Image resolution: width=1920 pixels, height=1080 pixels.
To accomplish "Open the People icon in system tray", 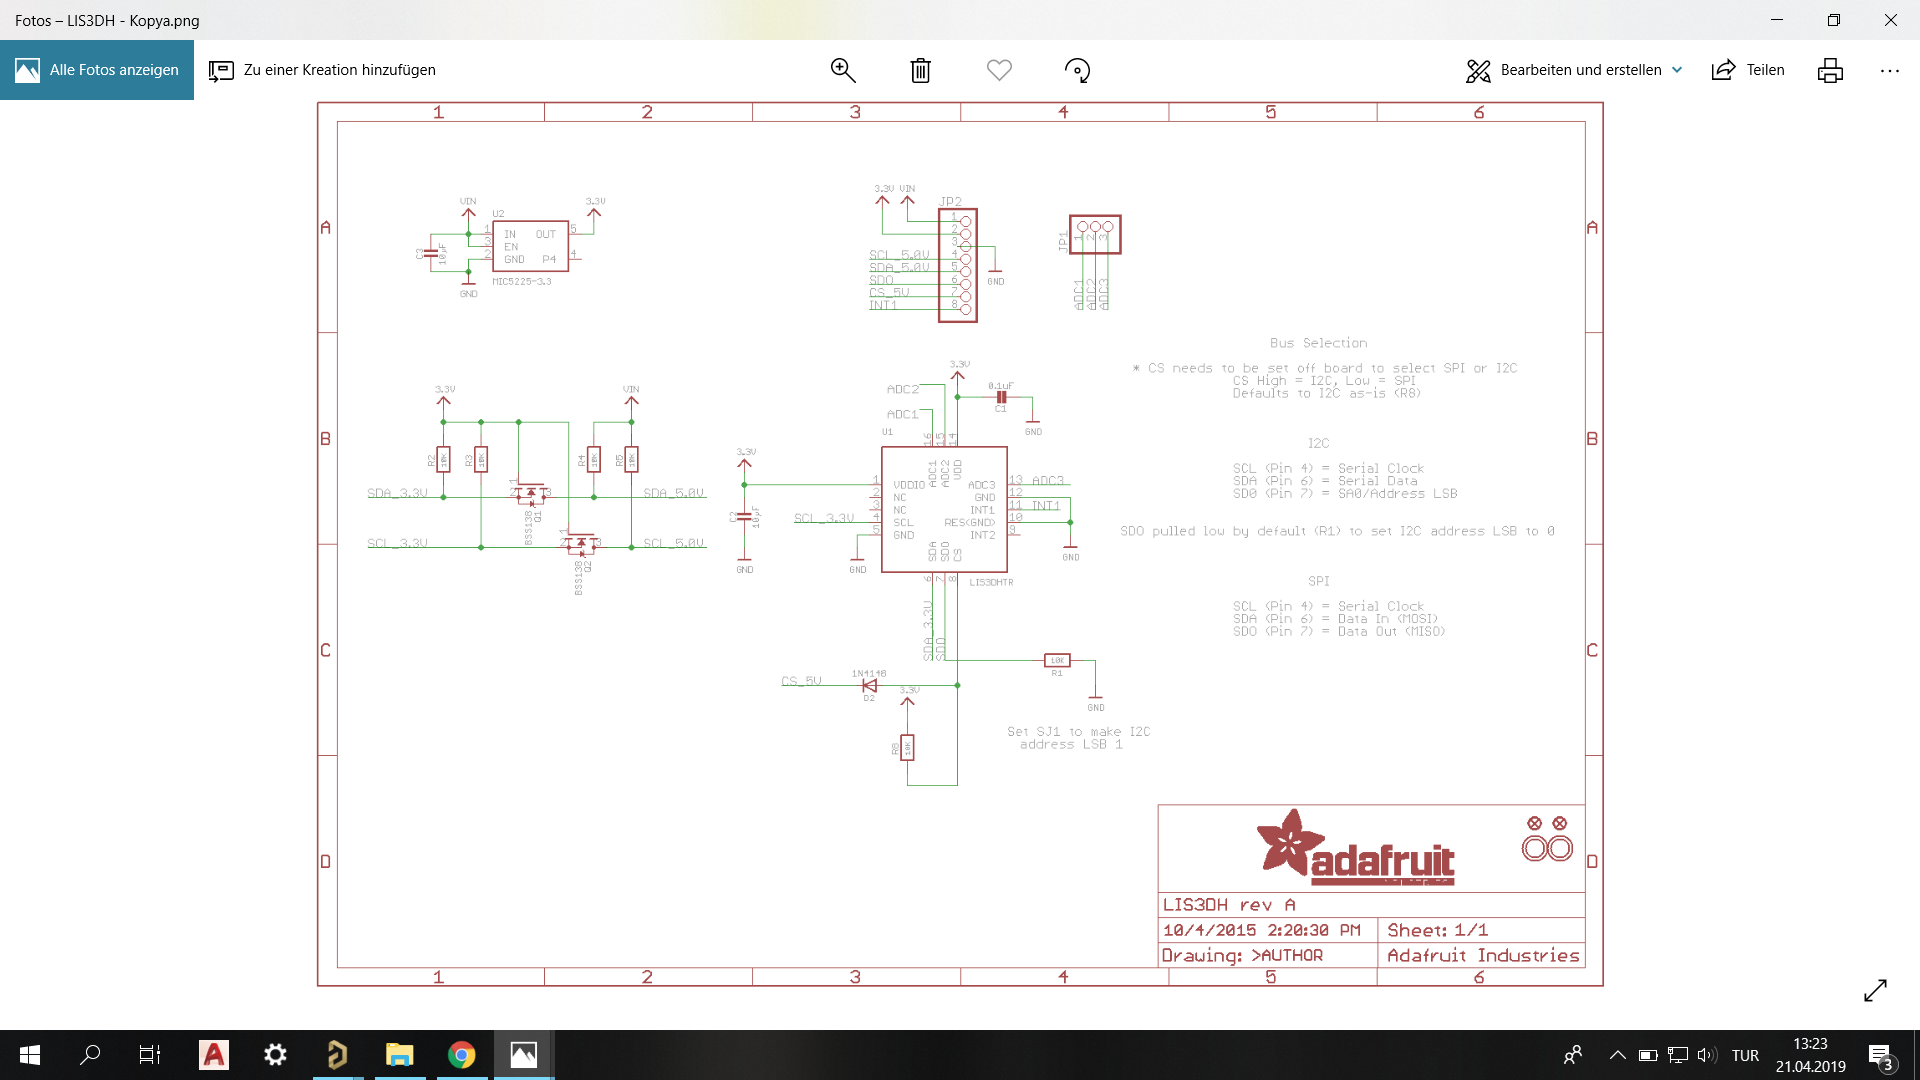I will pos(1573,1055).
